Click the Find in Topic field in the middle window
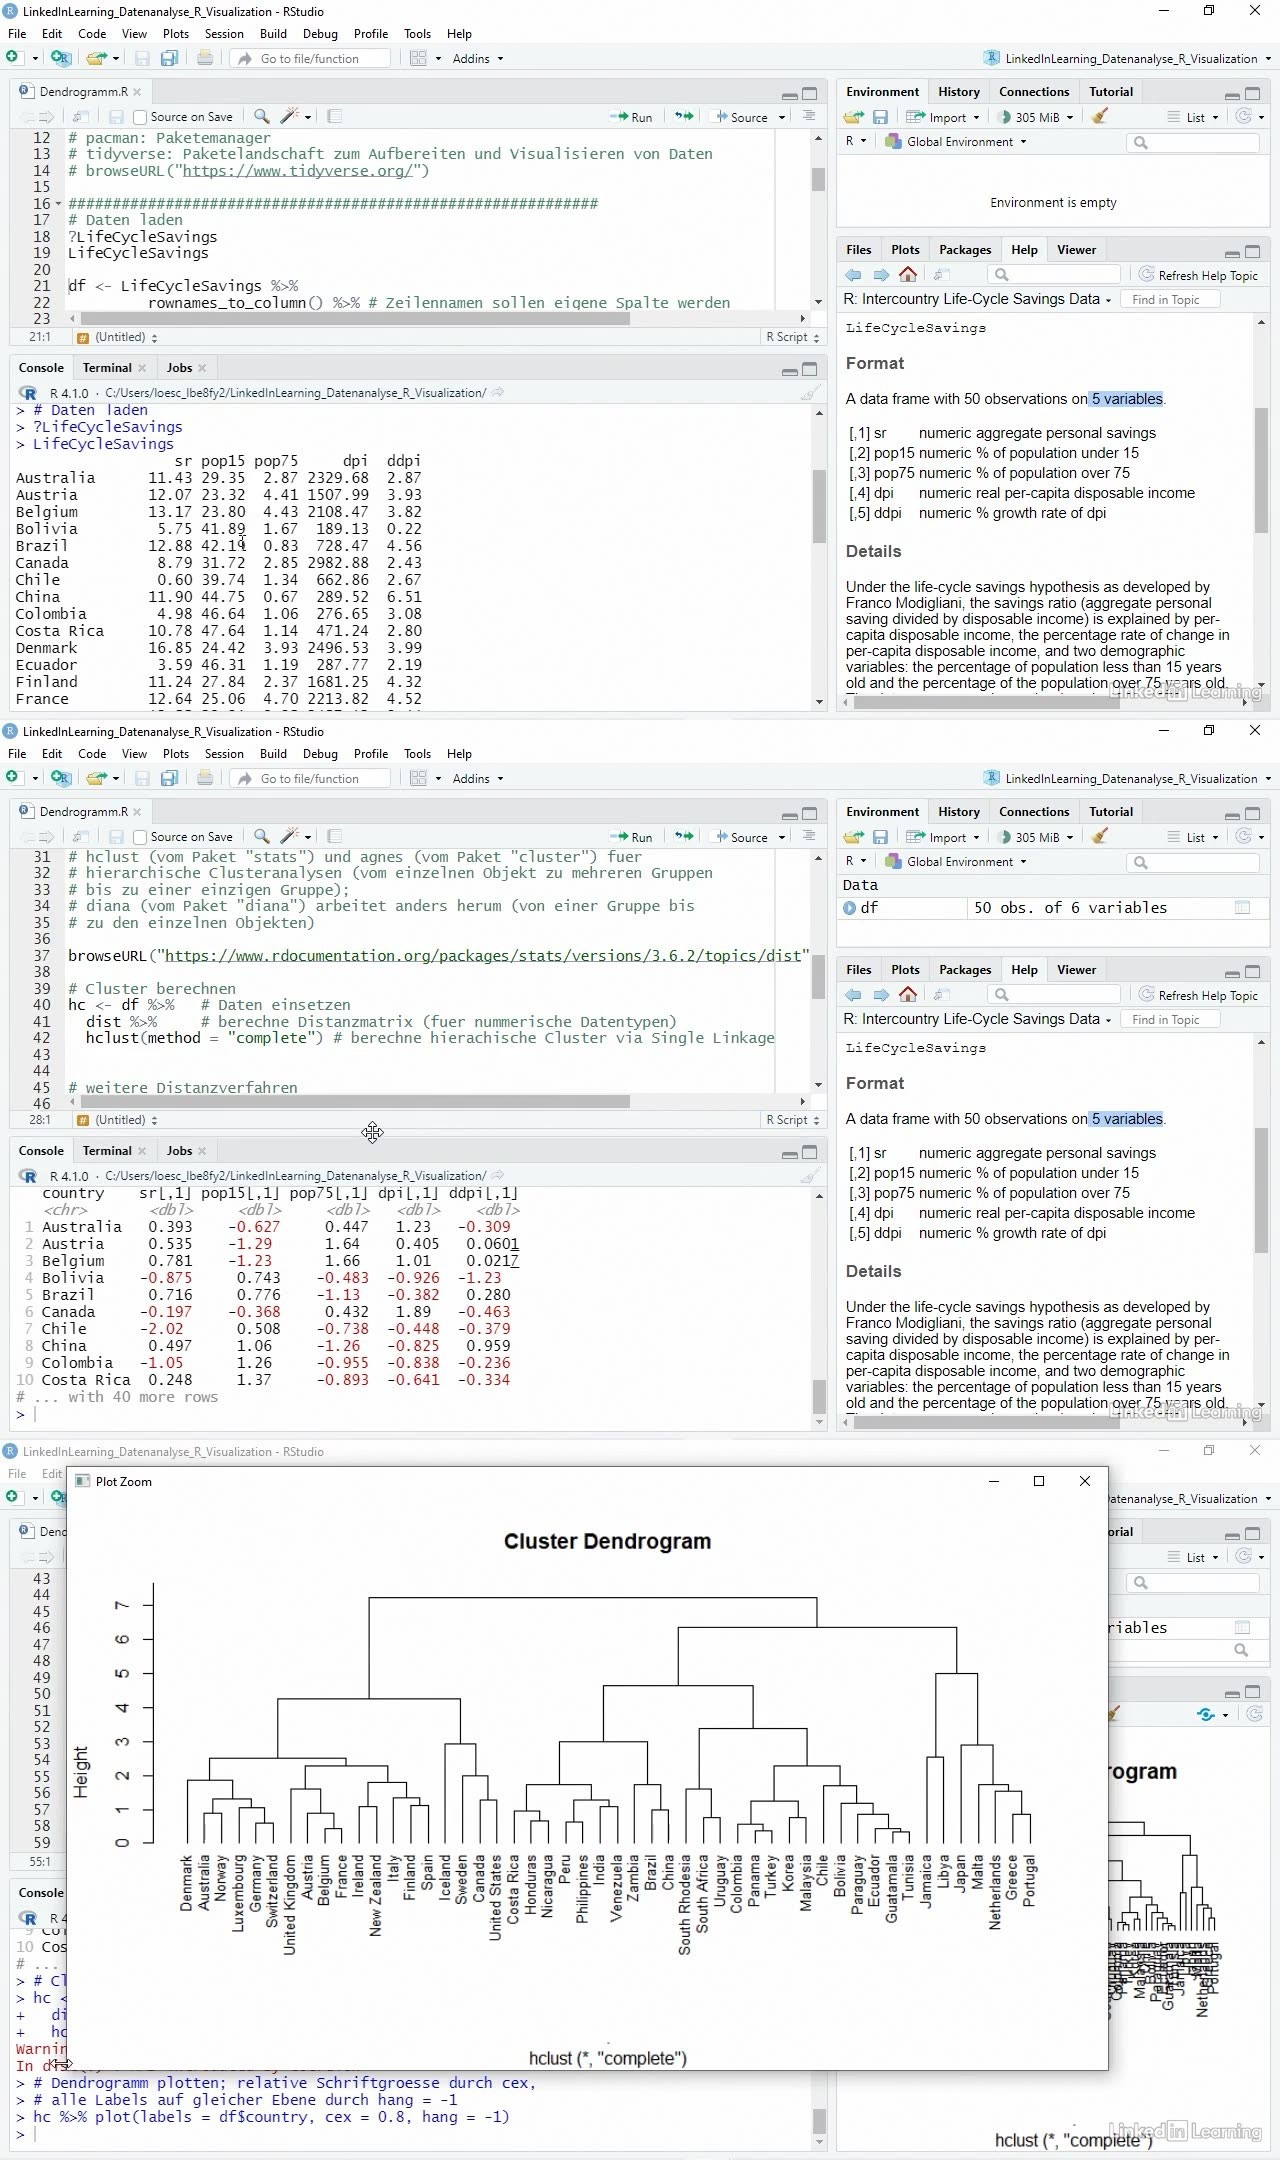Screen dimensions: 1280x2160 [x=1170, y=1020]
